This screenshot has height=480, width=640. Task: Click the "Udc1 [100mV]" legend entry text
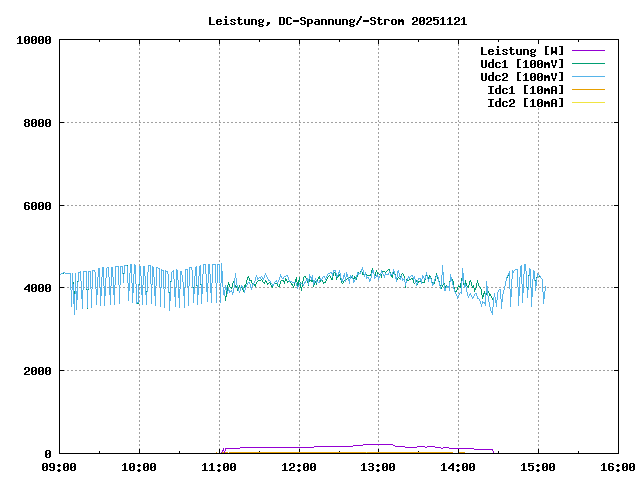click(521, 64)
